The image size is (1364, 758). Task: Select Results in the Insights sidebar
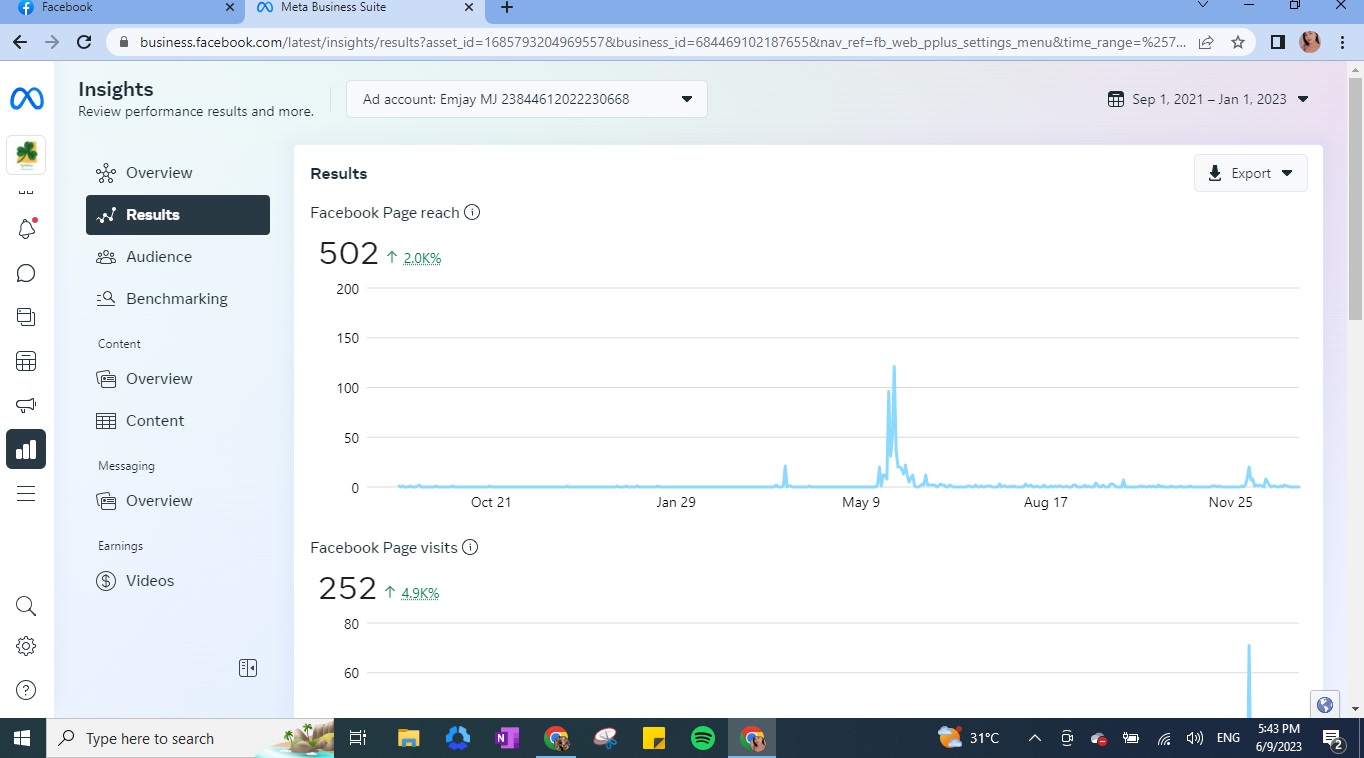coord(178,215)
